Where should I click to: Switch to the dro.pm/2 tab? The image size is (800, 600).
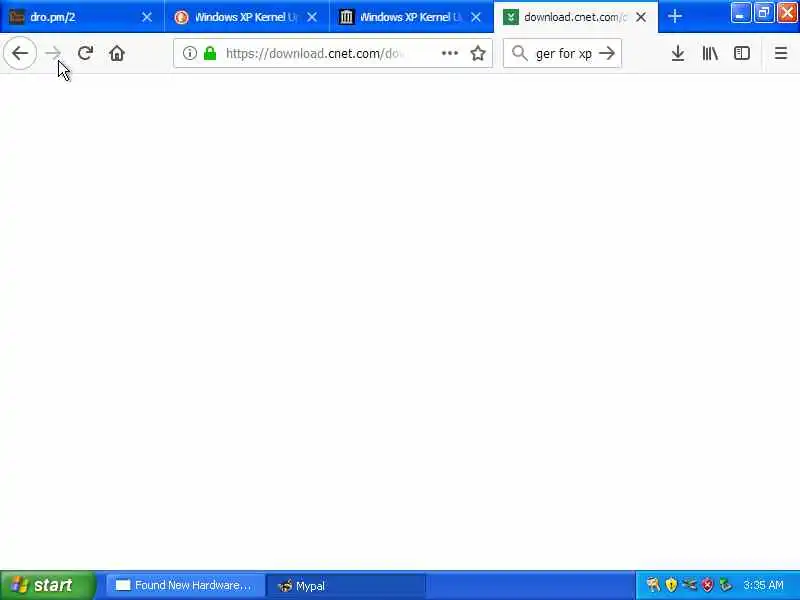coord(82,17)
